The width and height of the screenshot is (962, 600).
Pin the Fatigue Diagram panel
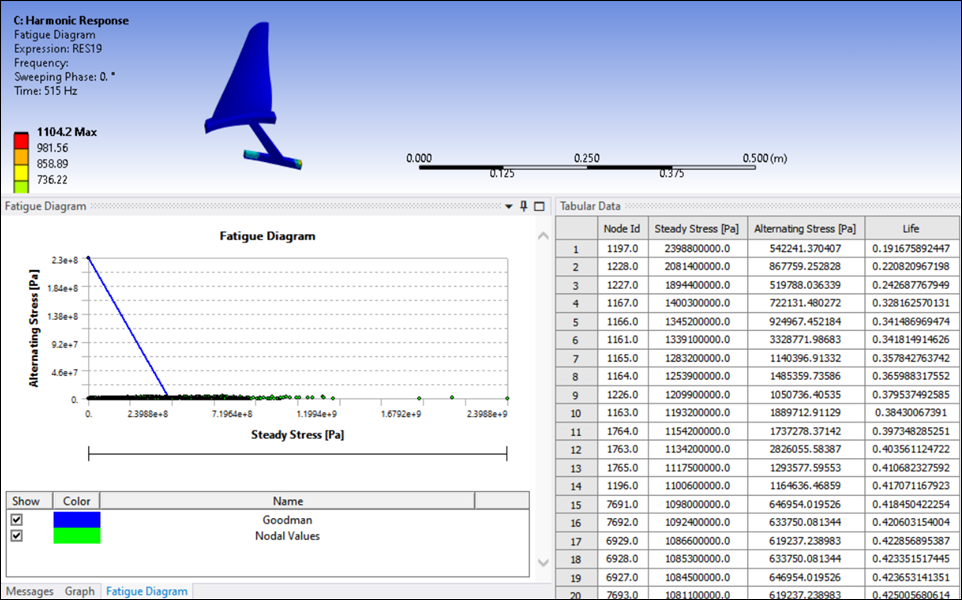coord(523,206)
